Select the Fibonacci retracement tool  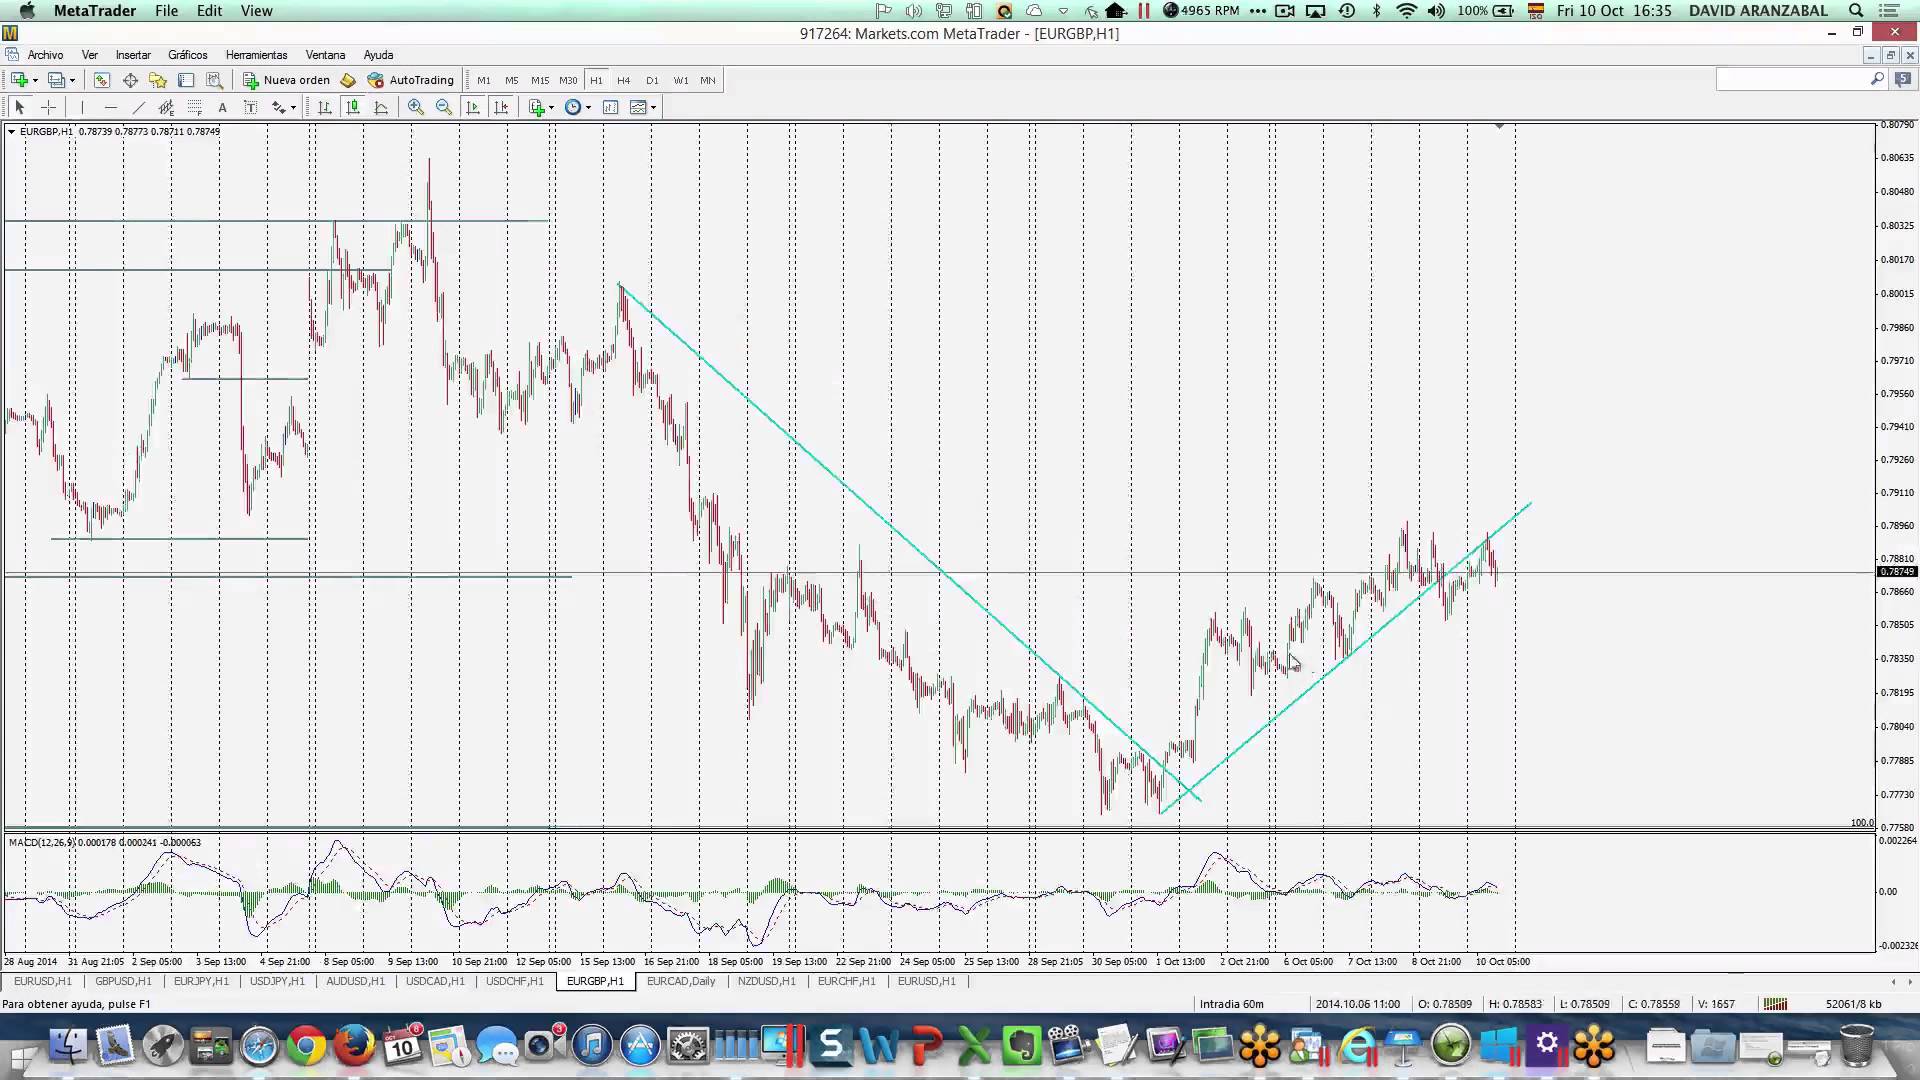195,107
